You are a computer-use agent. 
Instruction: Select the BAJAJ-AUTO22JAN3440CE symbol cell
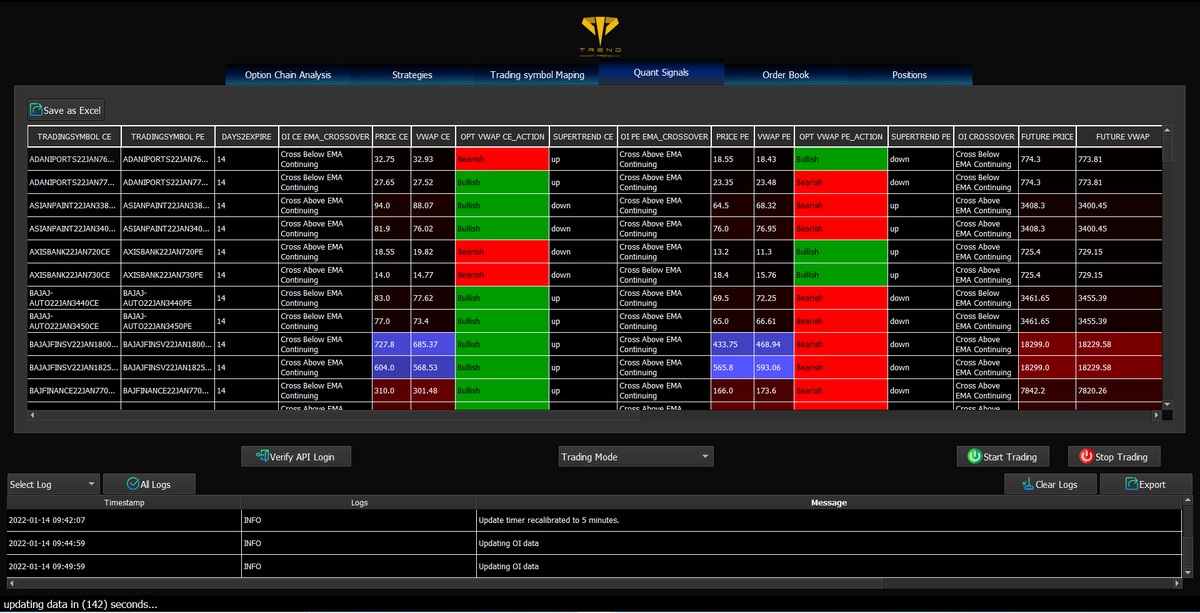click(74, 297)
